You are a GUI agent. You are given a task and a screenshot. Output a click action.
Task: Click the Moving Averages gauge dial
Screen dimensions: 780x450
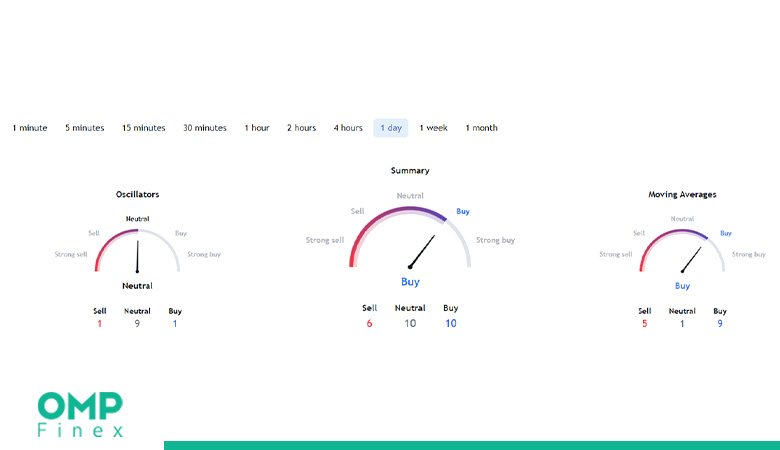pos(682,251)
